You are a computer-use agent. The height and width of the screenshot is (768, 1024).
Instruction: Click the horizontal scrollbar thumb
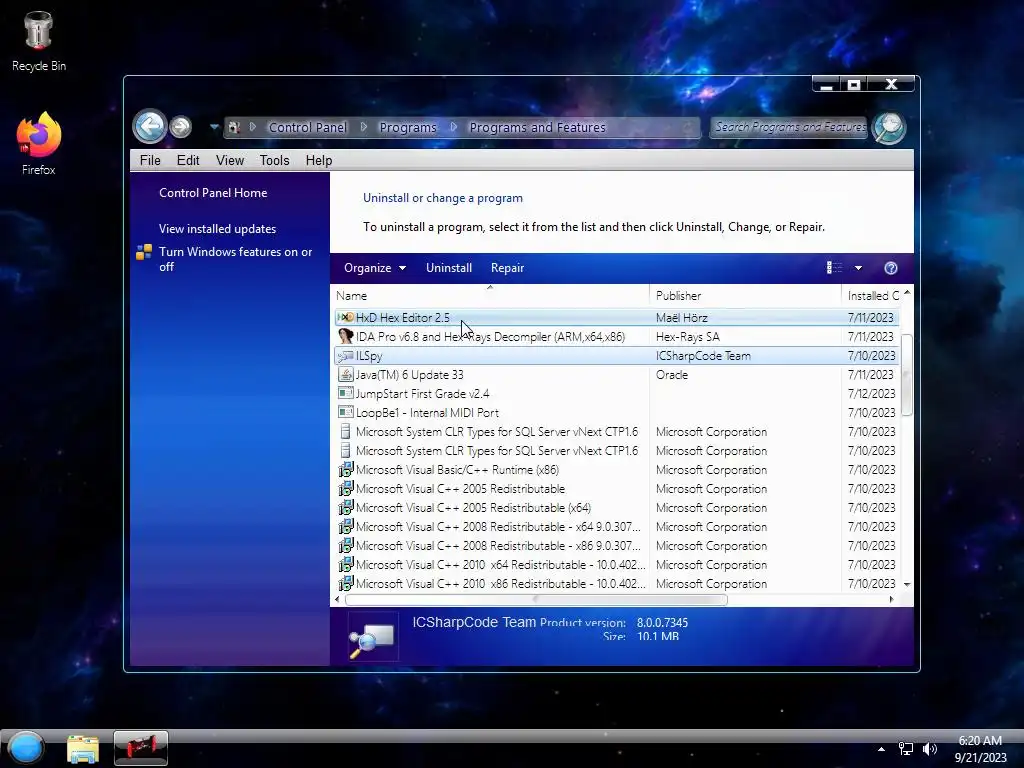coord(536,600)
